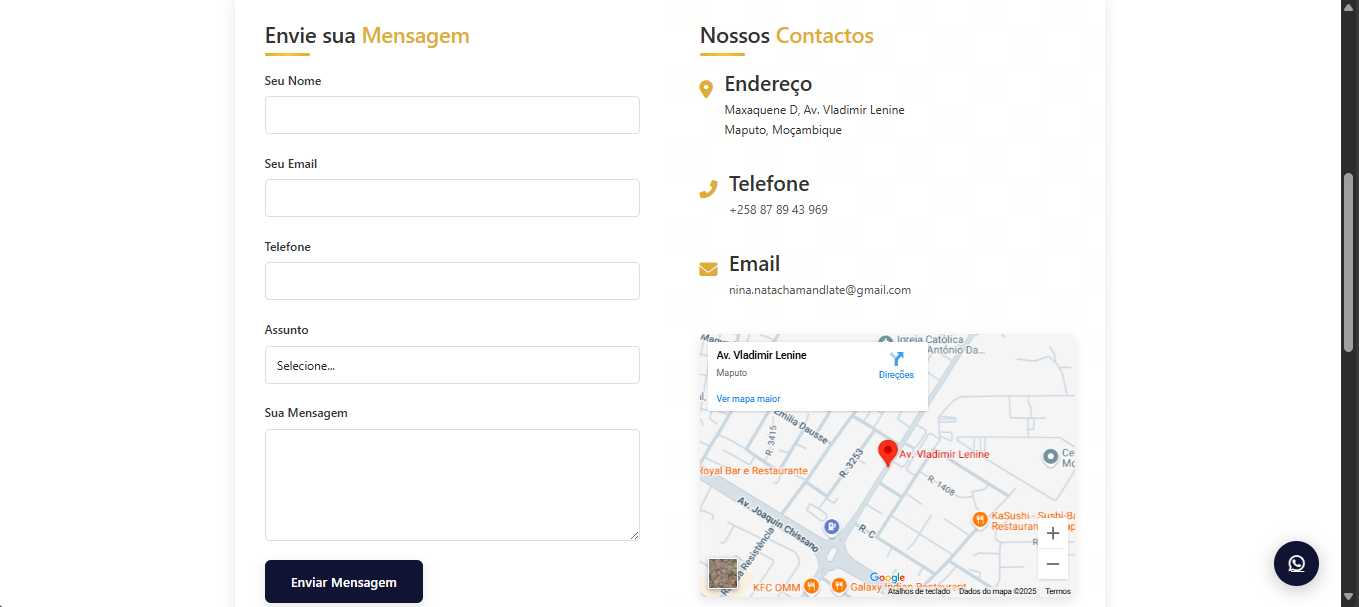This screenshot has height=607, width=1359.
Task: Open WhatsApp chat floating button
Action: point(1296,563)
